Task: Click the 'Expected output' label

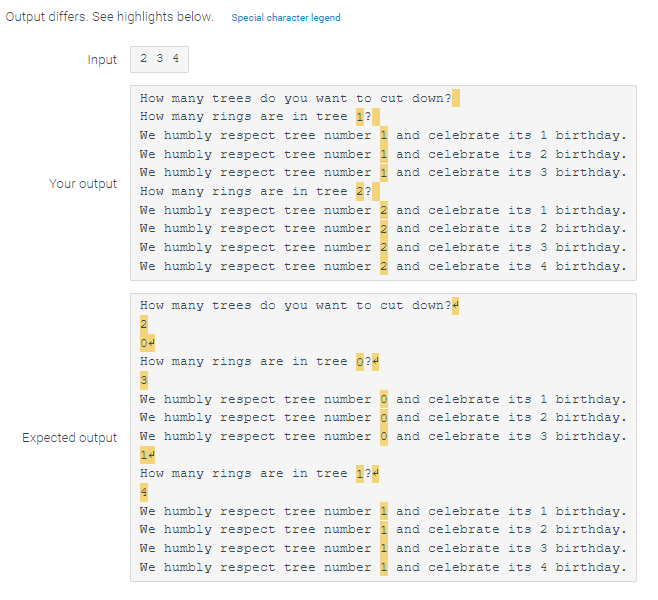Action: pyautogui.click(x=70, y=438)
